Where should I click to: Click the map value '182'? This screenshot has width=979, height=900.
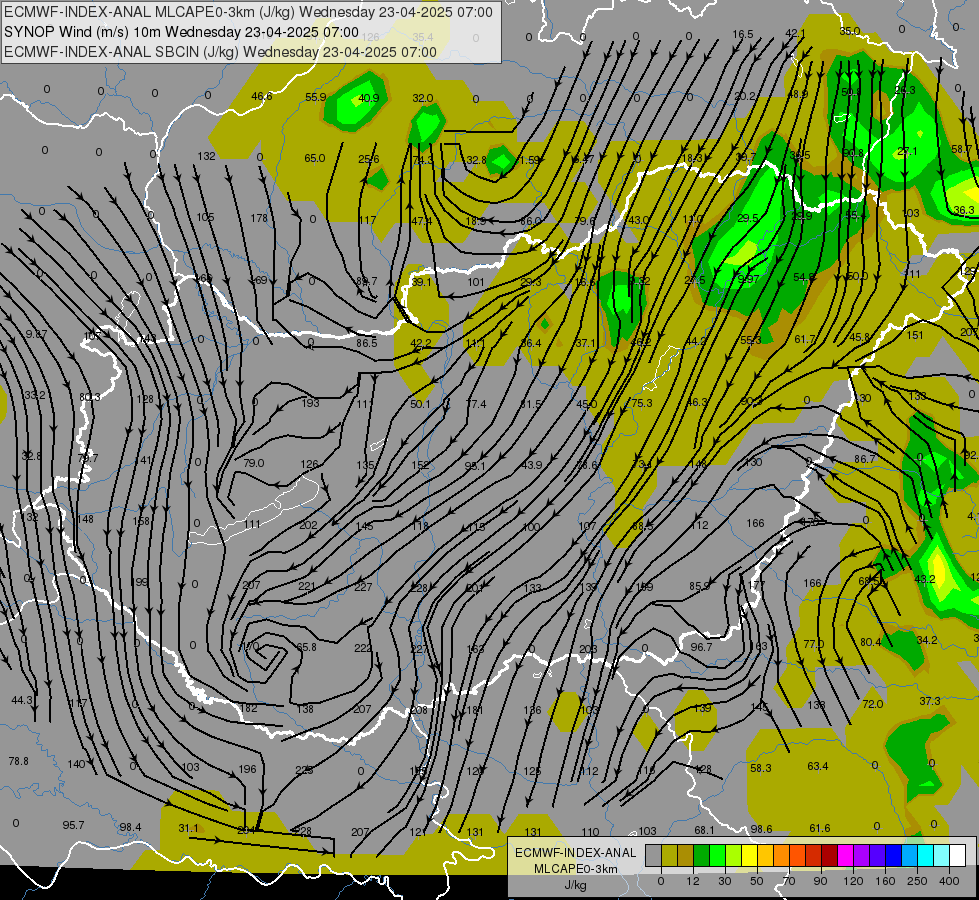tap(248, 708)
